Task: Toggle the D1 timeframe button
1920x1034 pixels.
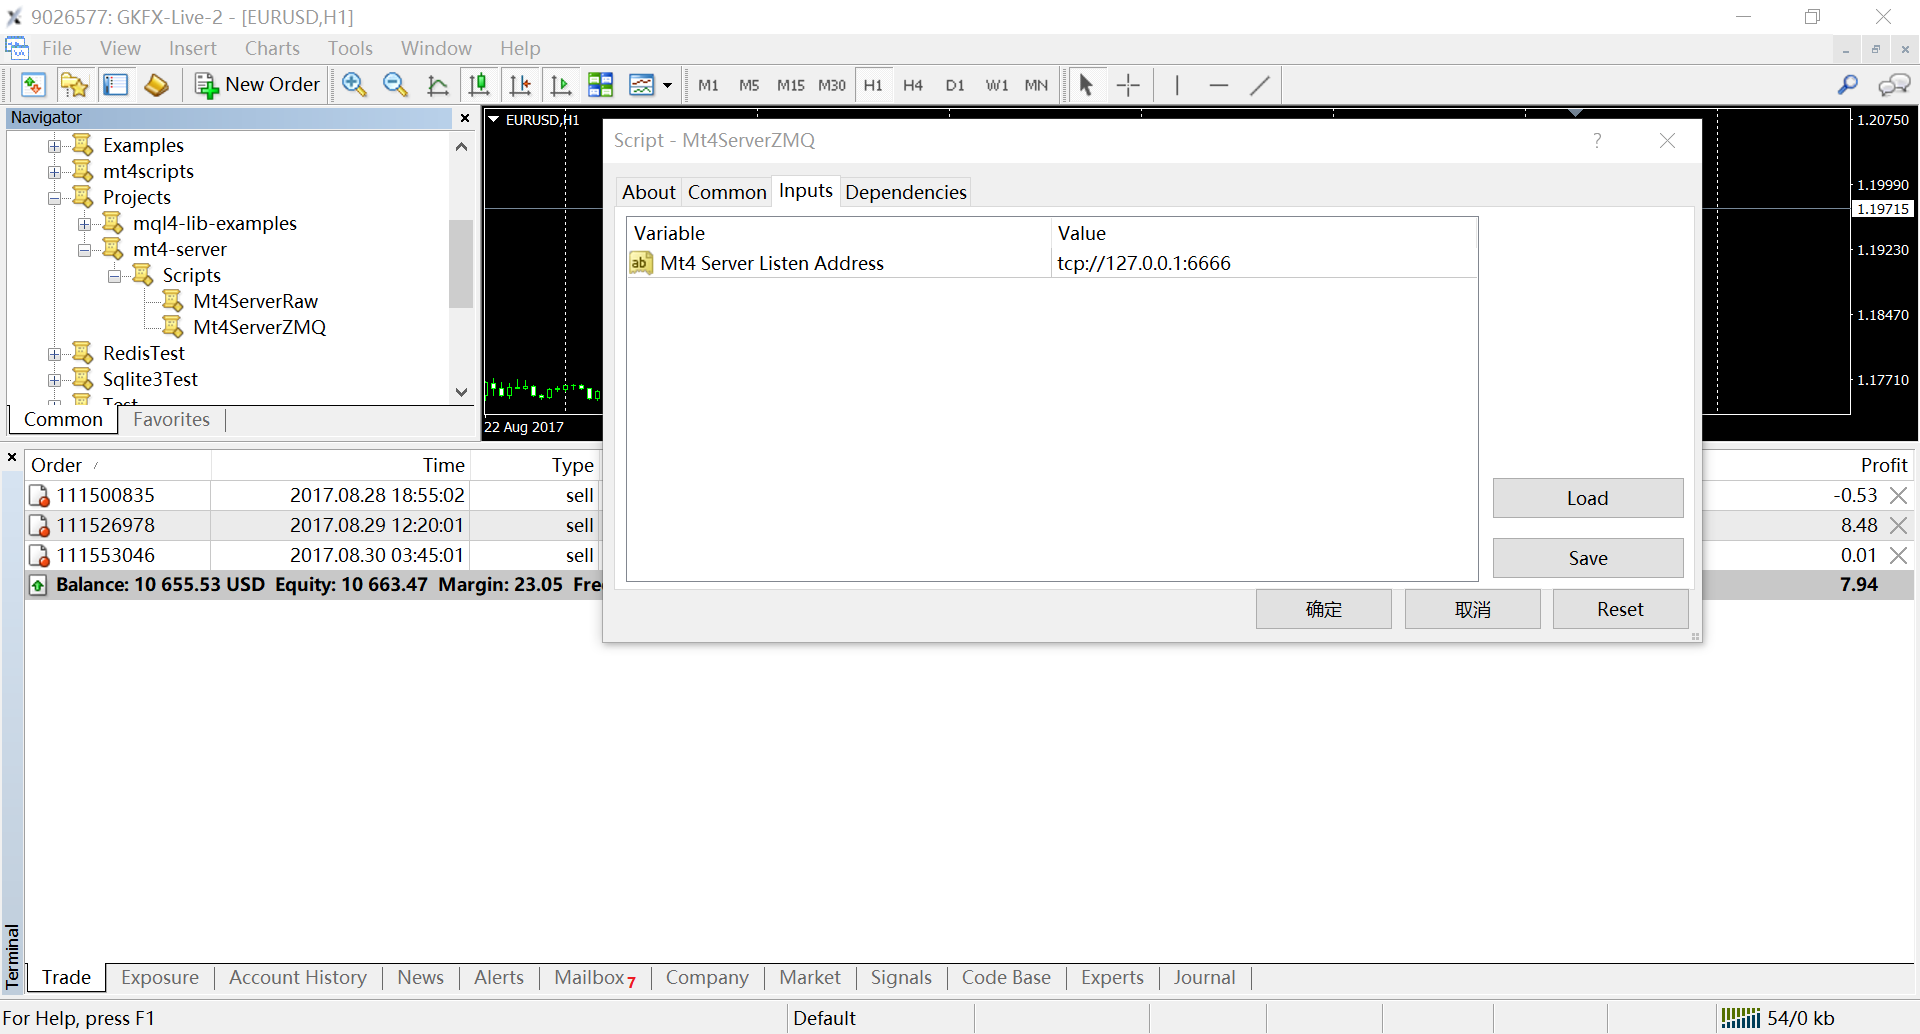Action: click(x=955, y=85)
